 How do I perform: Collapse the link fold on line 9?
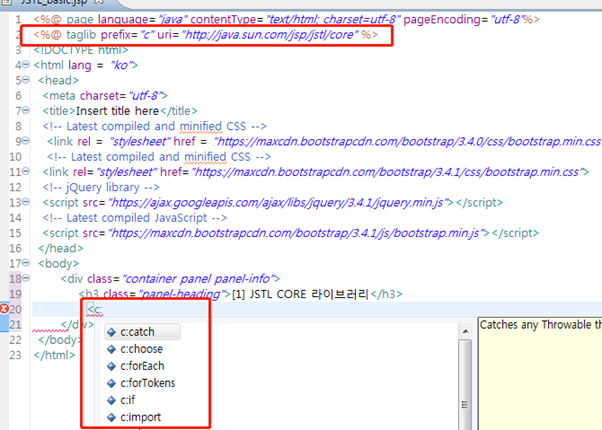[26, 141]
